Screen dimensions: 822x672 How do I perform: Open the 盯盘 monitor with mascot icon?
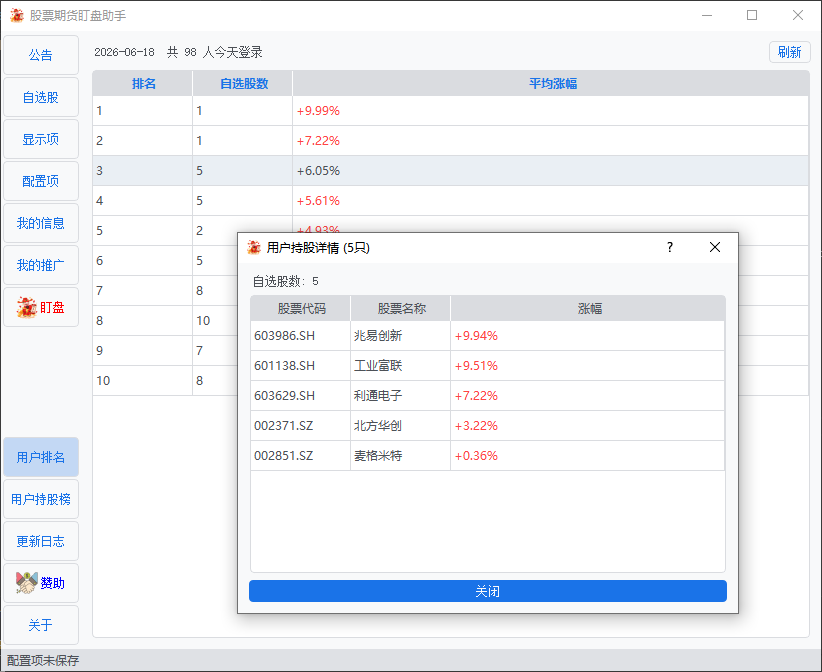tap(41, 307)
